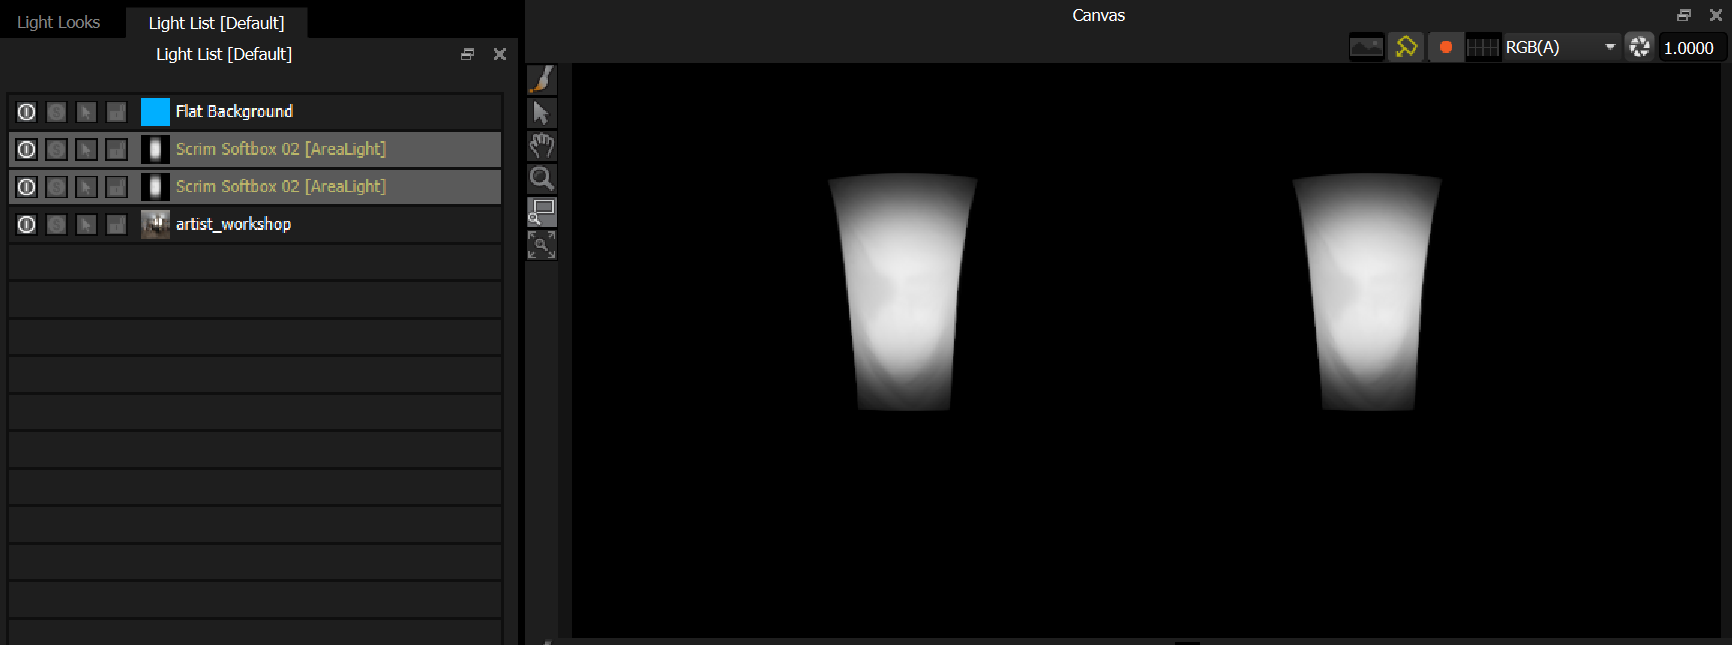Switch to the Light List [Default] tab
Image resolution: width=1732 pixels, height=645 pixels.
point(217,22)
